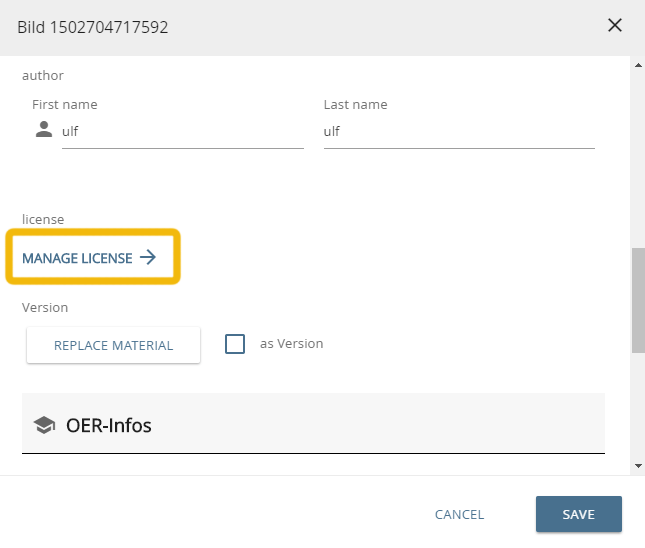645x548 pixels.
Task: Click the 'Version' section label
Action: pyautogui.click(x=45, y=308)
